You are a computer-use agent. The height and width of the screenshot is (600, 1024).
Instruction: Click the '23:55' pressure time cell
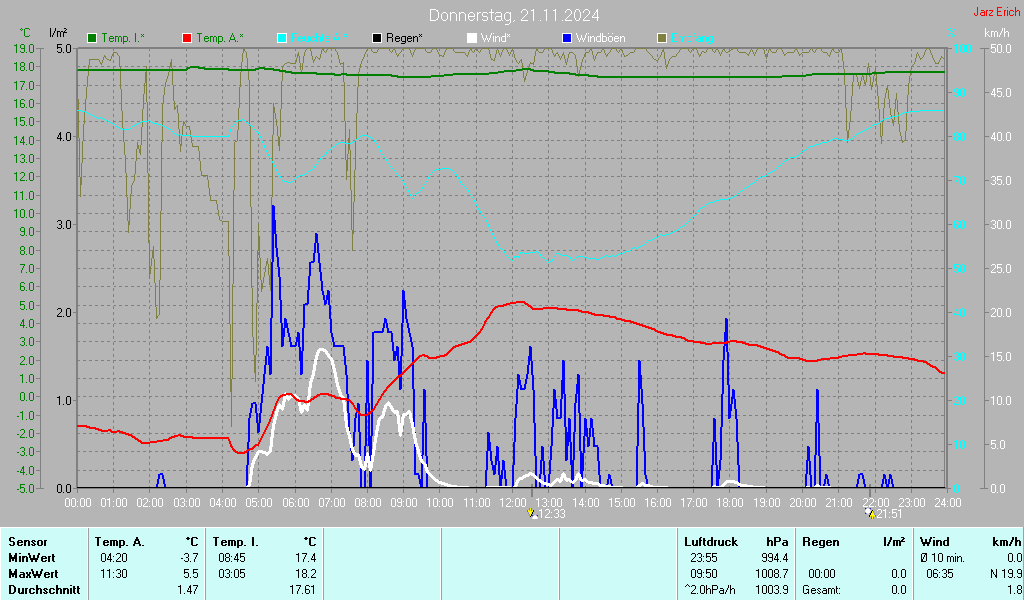[703, 558]
